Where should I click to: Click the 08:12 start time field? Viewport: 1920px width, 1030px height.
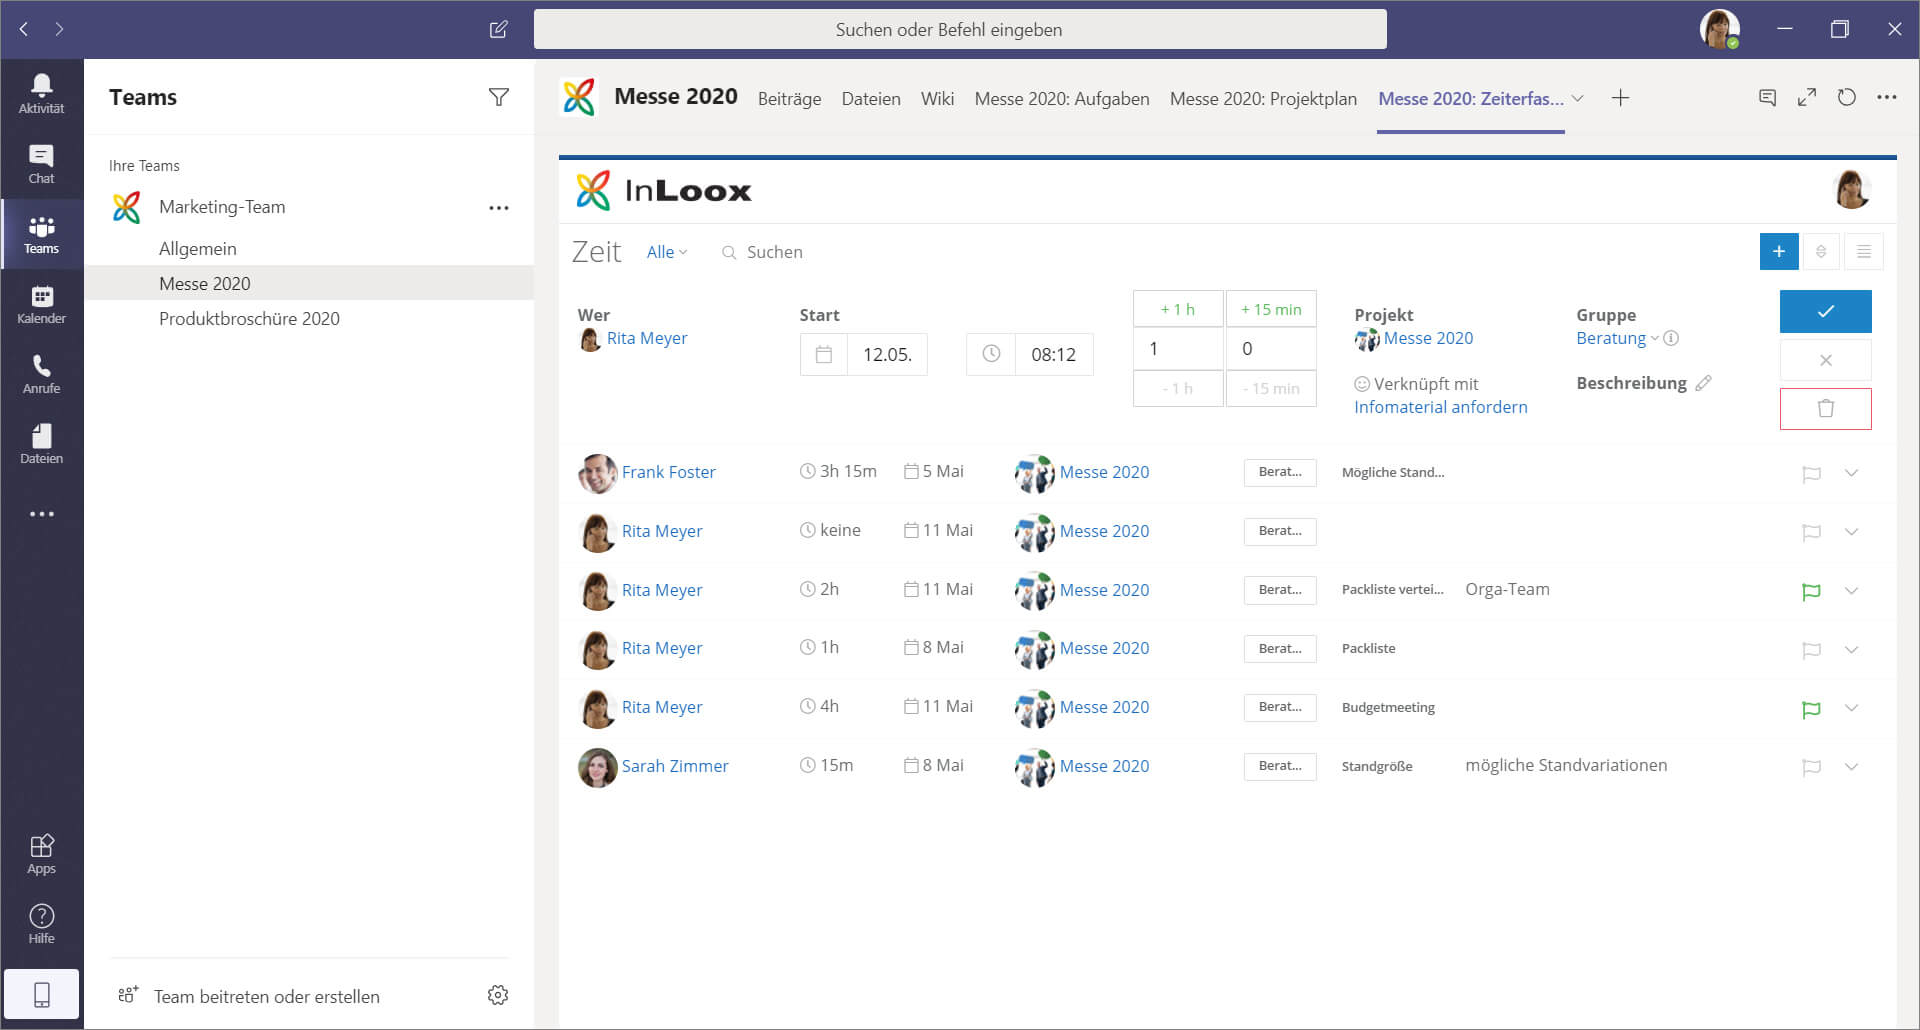(x=1054, y=354)
